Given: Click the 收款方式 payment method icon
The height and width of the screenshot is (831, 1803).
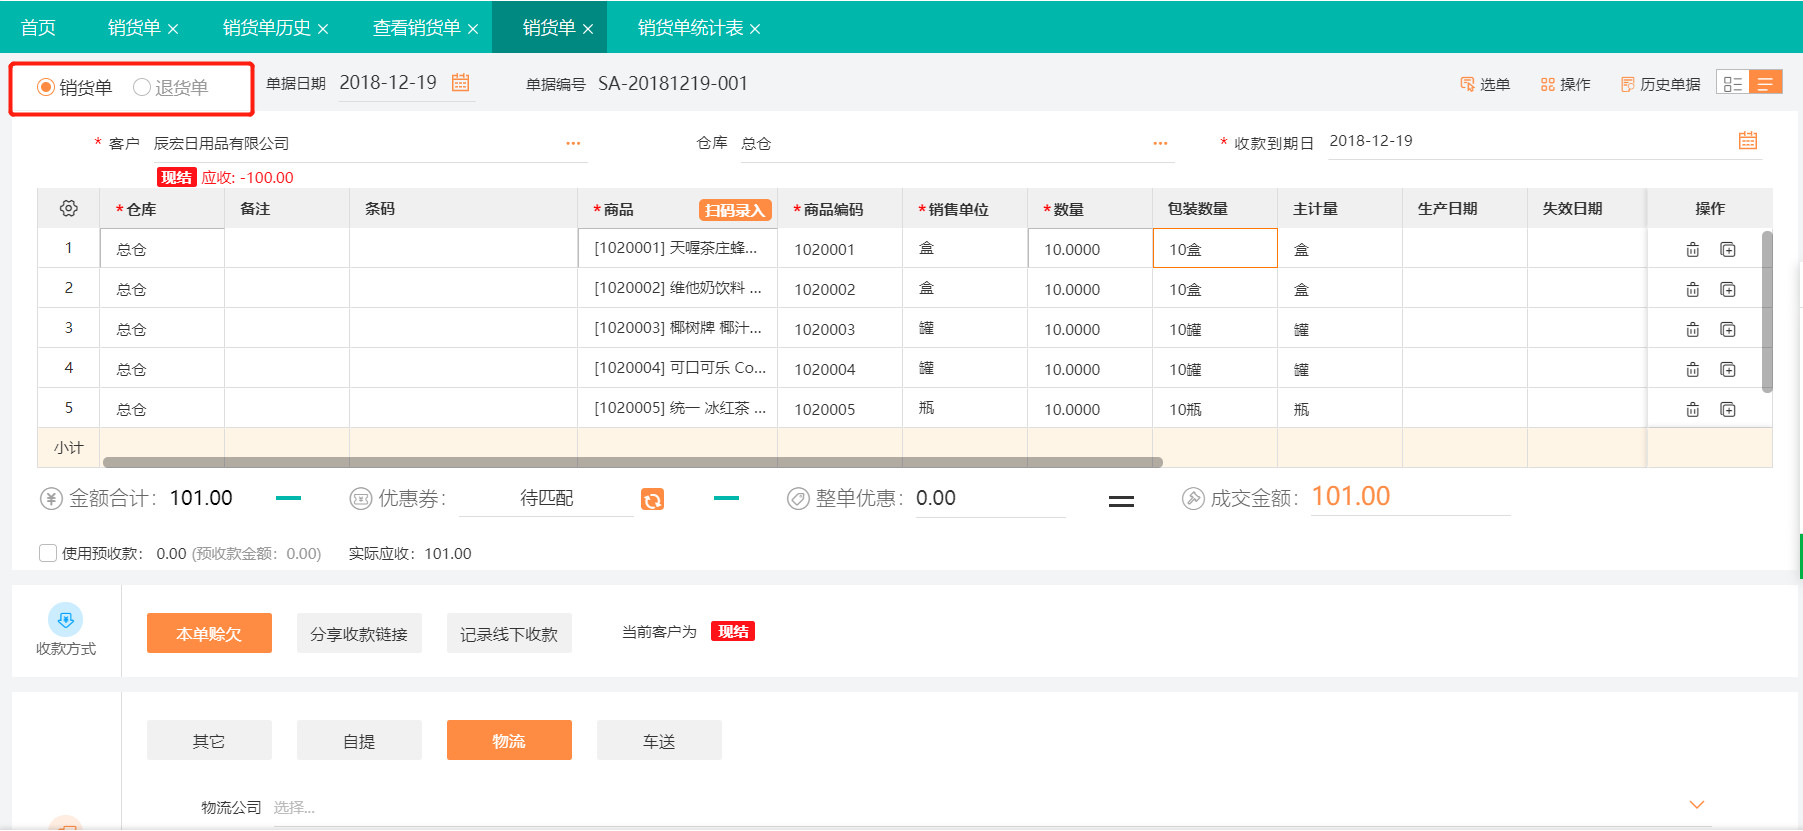Looking at the screenshot, I should point(65,620).
